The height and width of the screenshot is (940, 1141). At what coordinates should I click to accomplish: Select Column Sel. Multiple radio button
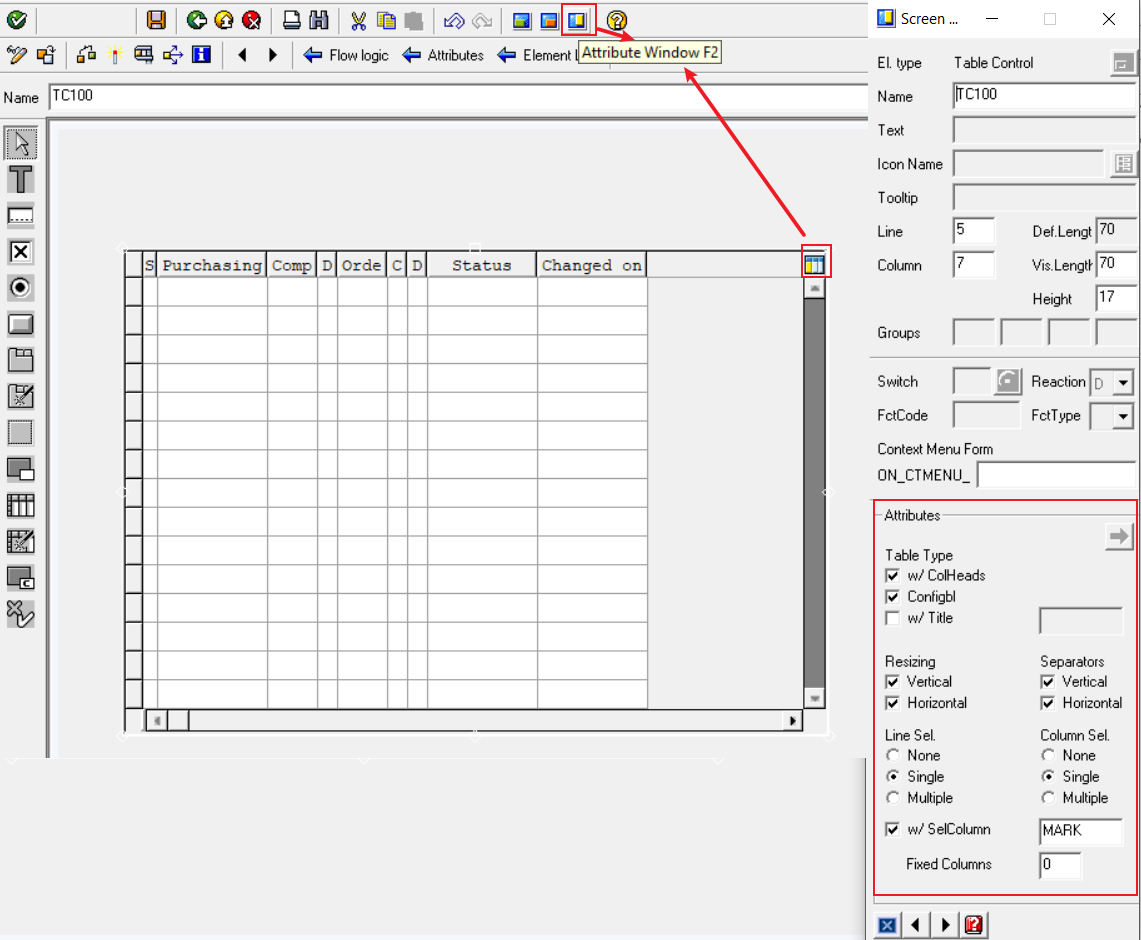pyautogui.click(x=1048, y=797)
